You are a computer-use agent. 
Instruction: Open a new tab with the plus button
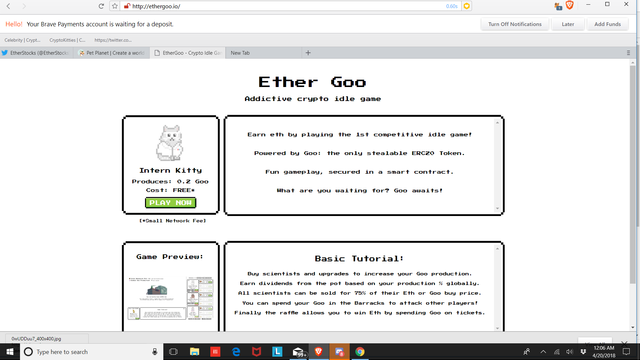click(308, 53)
